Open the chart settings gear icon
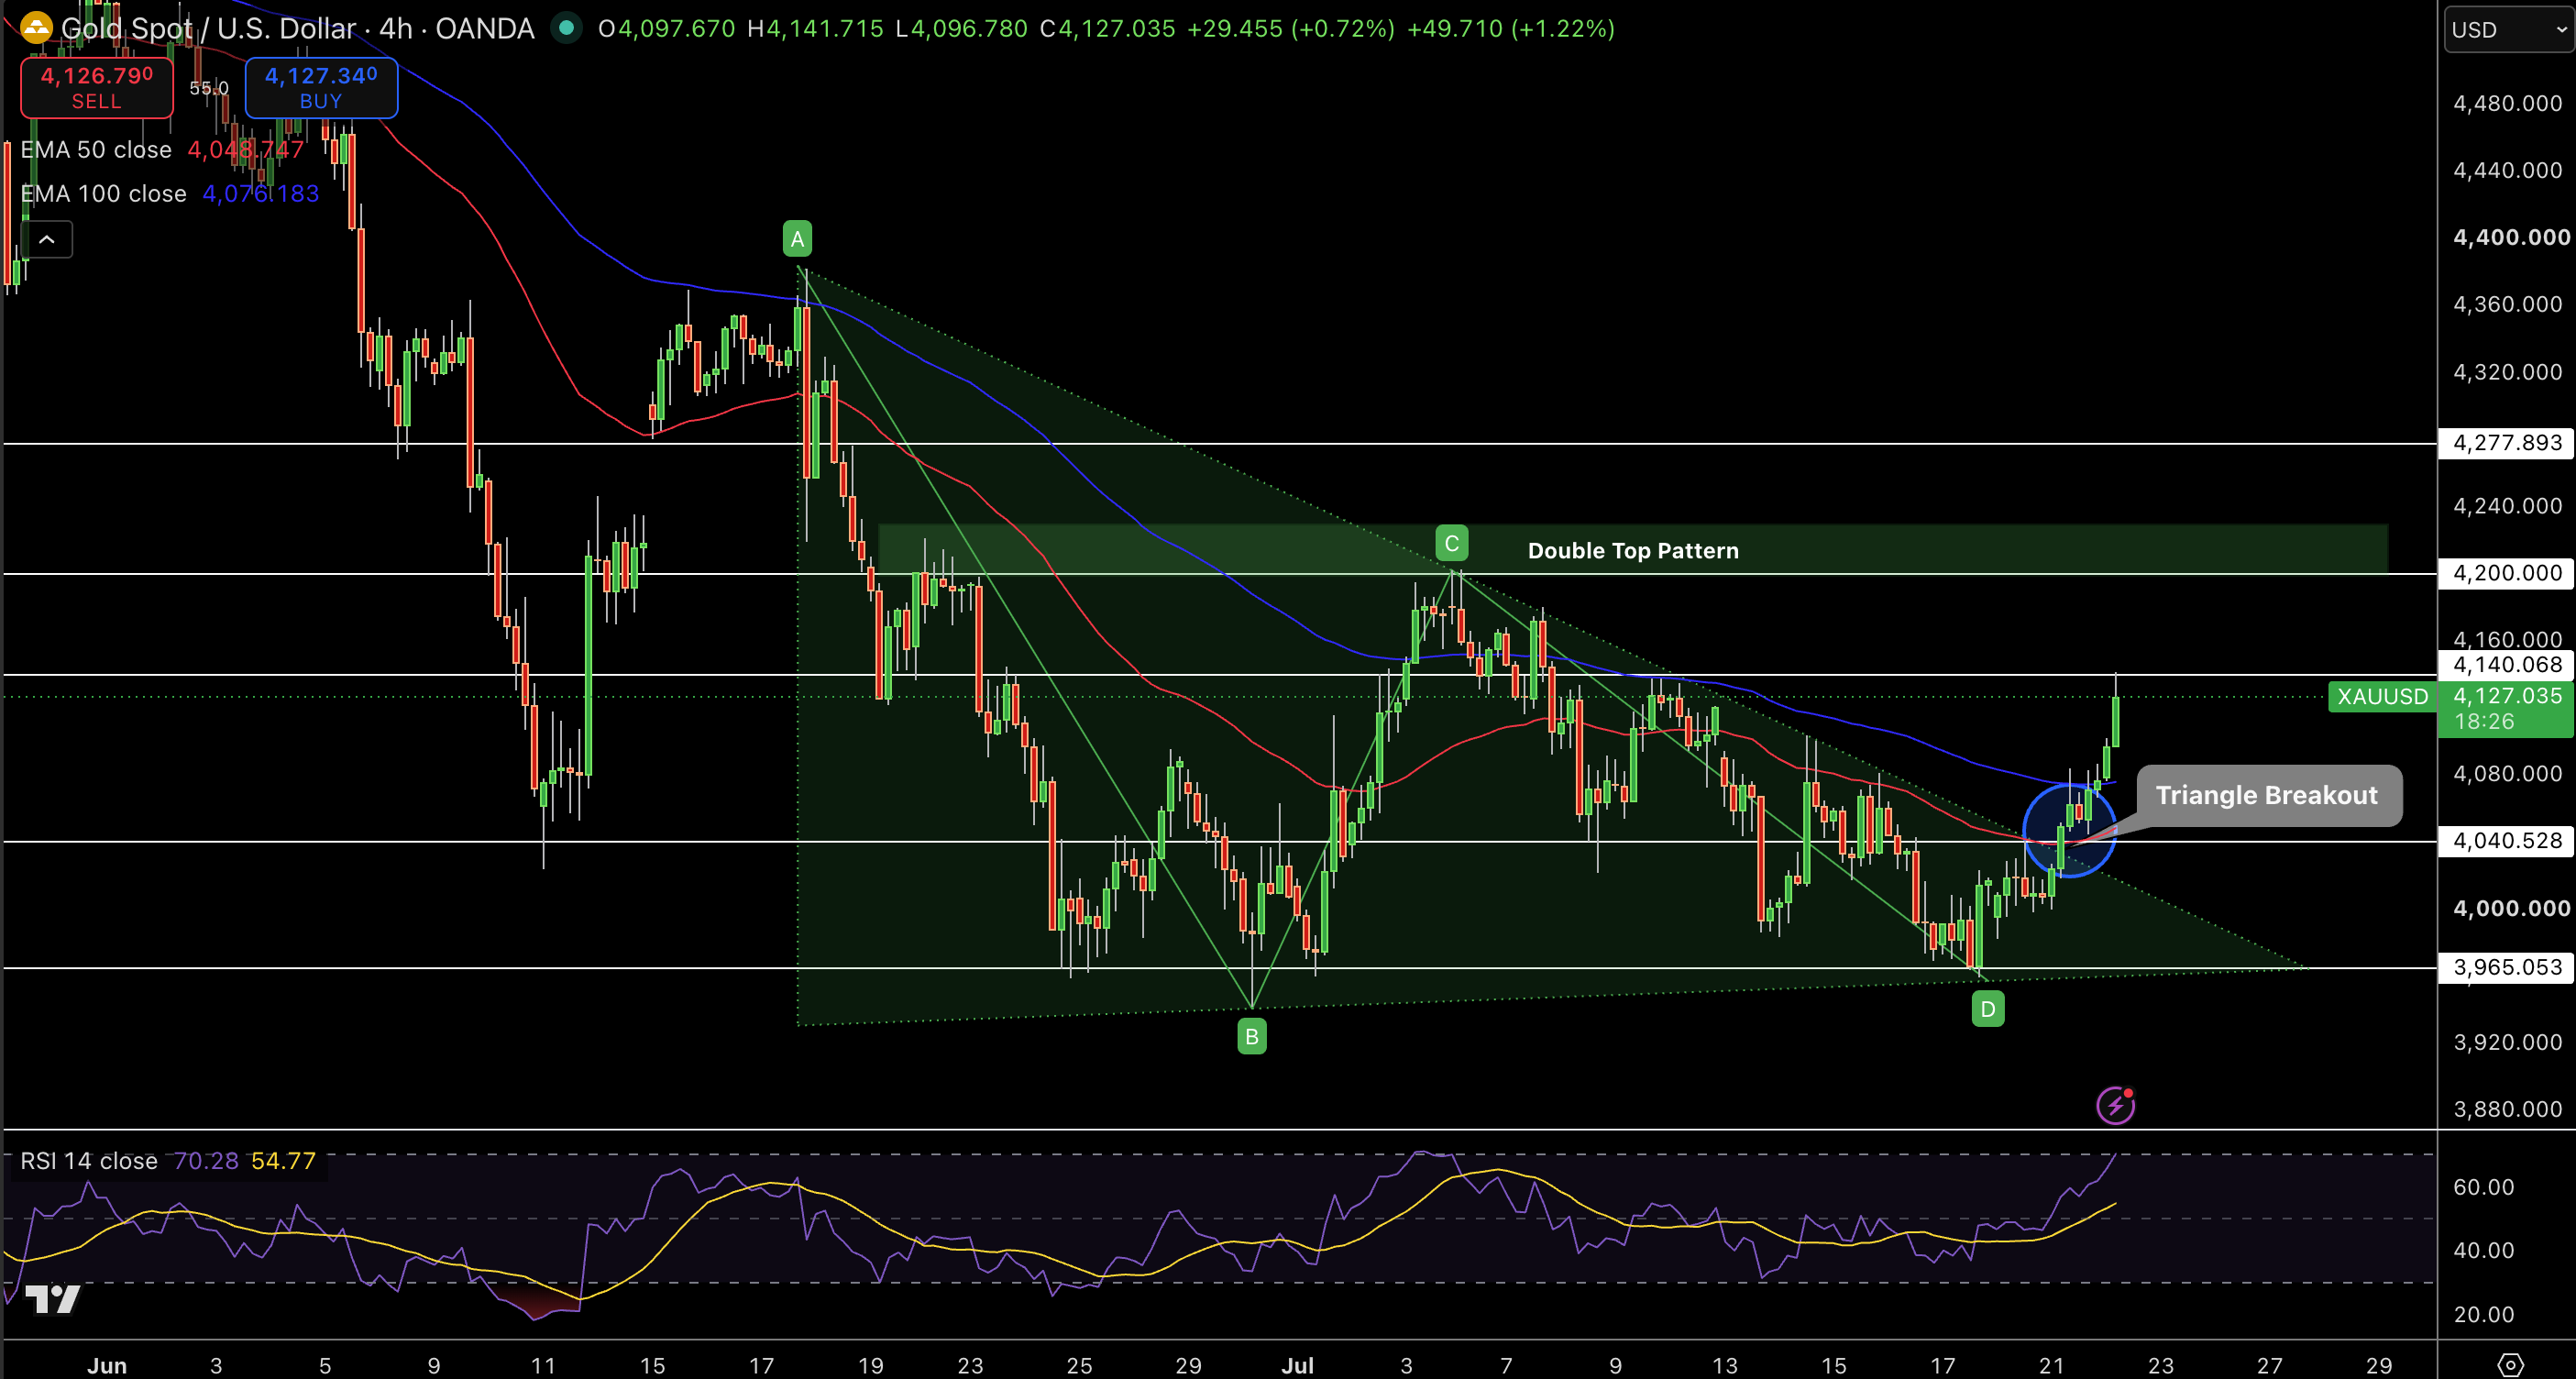This screenshot has height=1379, width=2576. [2510, 1364]
